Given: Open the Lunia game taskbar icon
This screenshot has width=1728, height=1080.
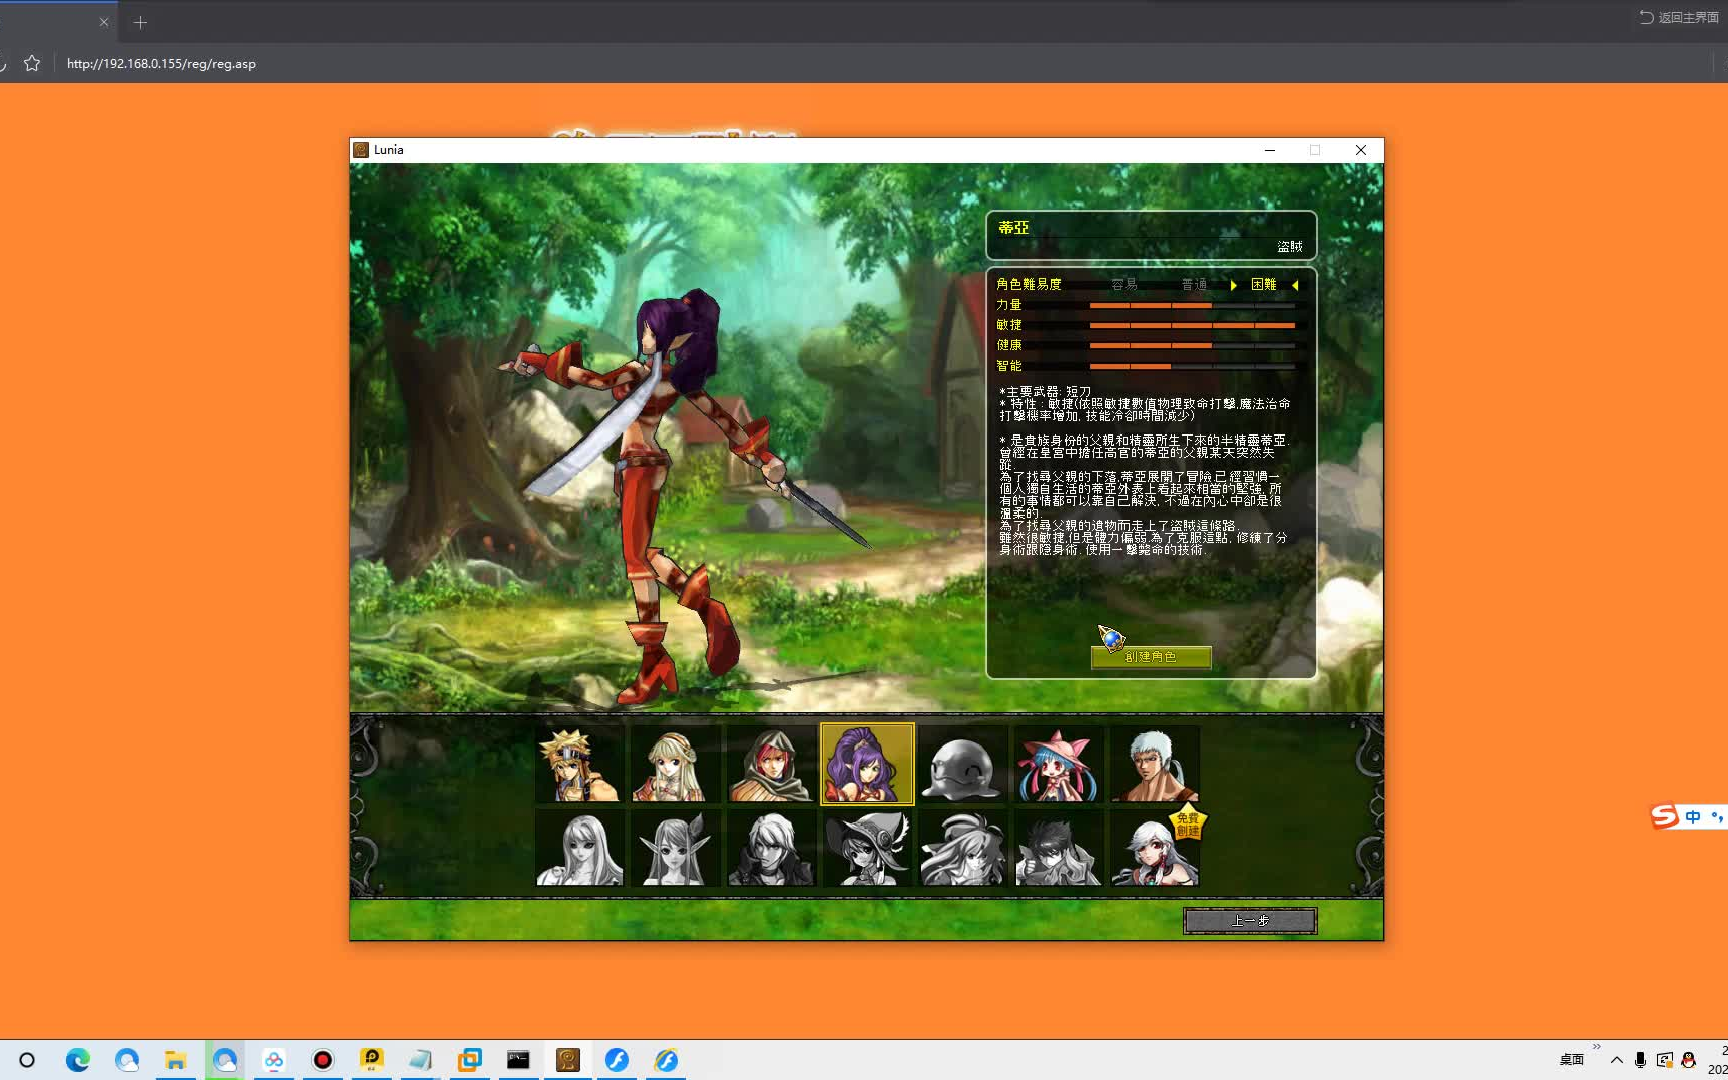Looking at the screenshot, I should coord(568,1060).
